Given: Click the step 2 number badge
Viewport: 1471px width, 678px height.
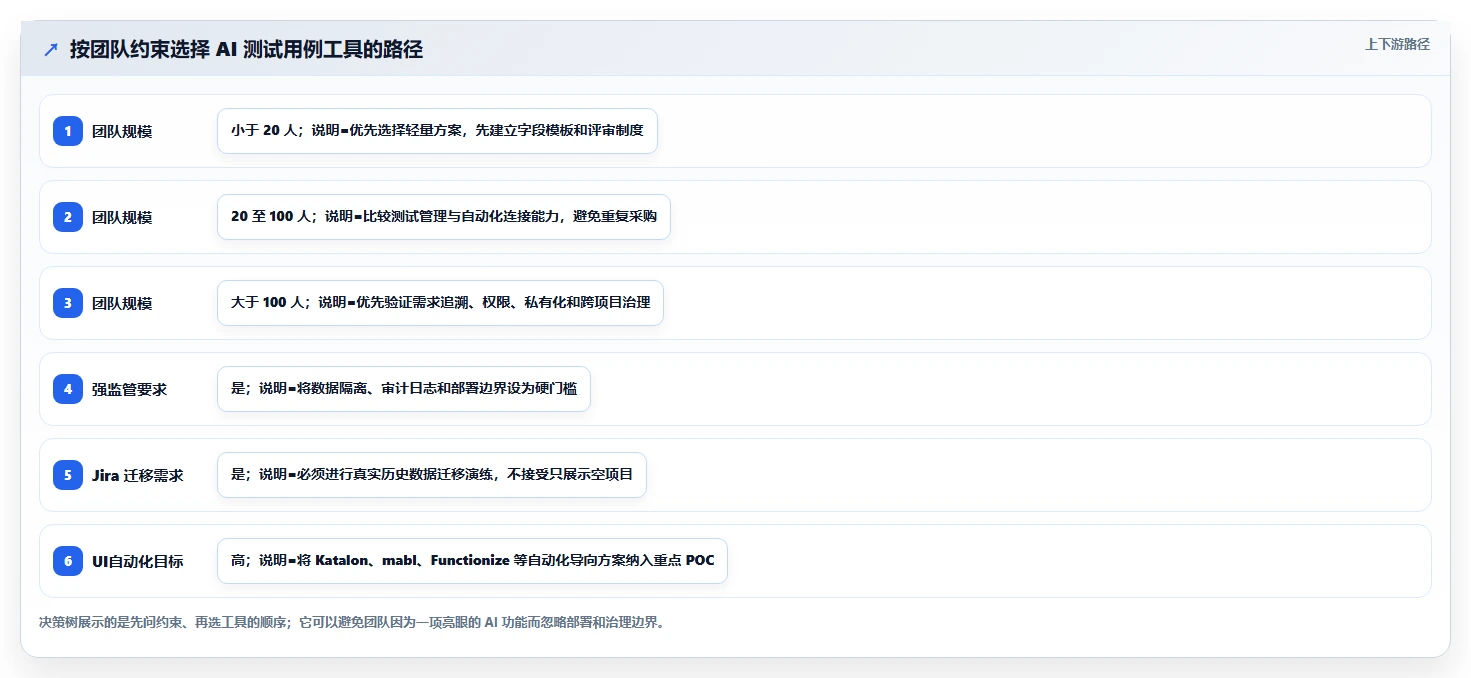Looking at the screenshot, I should pos(68,217).
